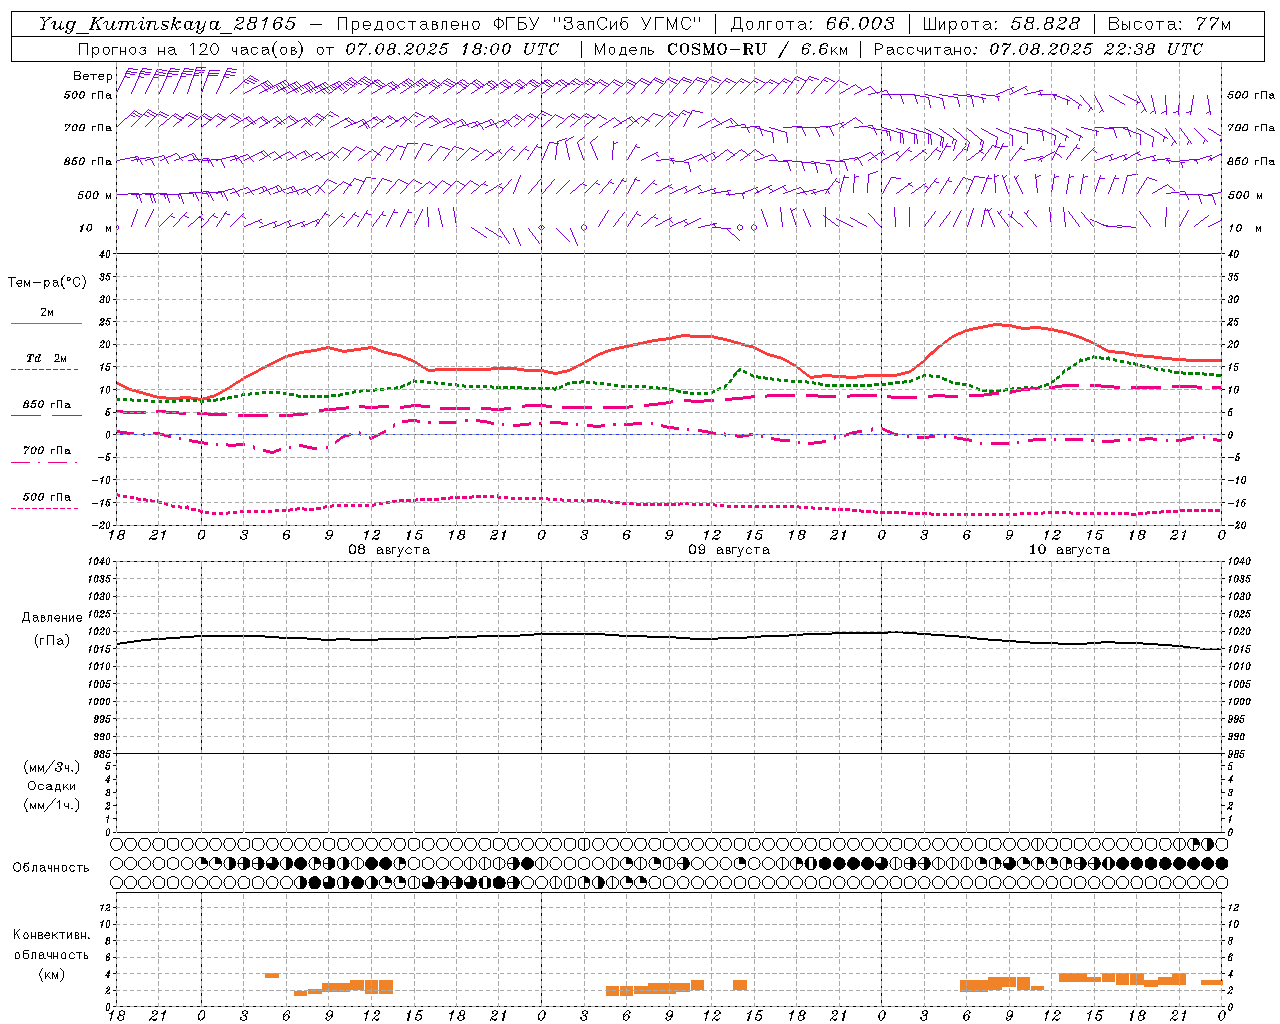
Task: Click the black pressure curve in Давление panel
Action: [x=669, y=636]
